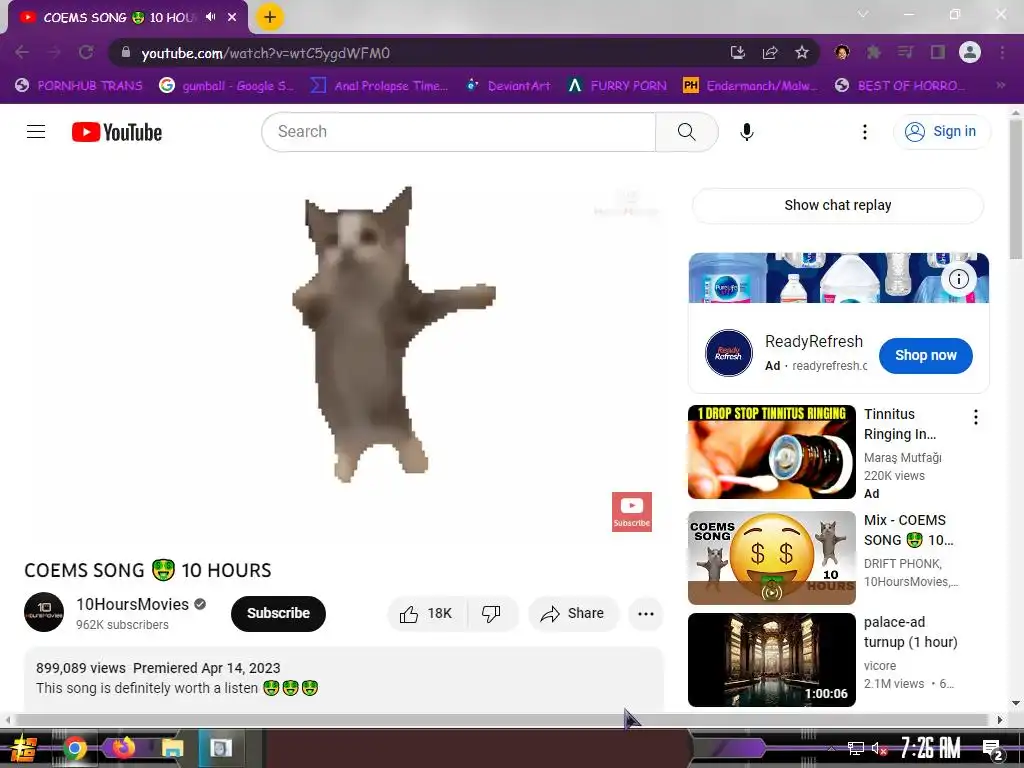Expand the video description box
The height and width of the screenshot is (768, 1024).
344,679
